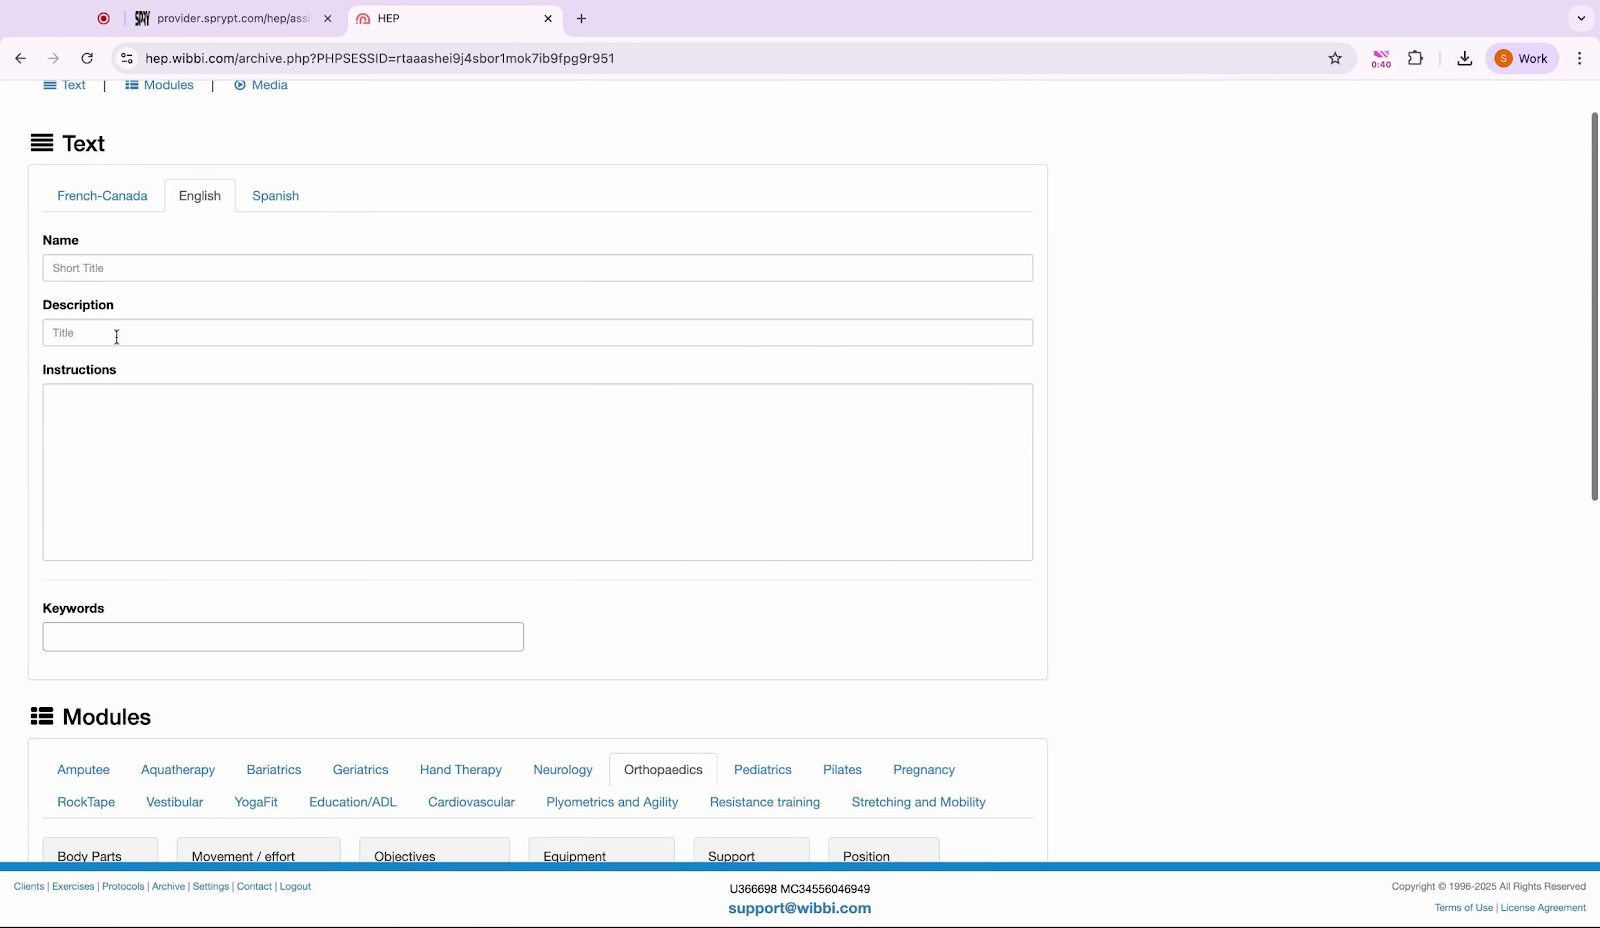Jump to Modules section via top link
The height and width of the screenshot is (928, 1600).
click(159, 85)
